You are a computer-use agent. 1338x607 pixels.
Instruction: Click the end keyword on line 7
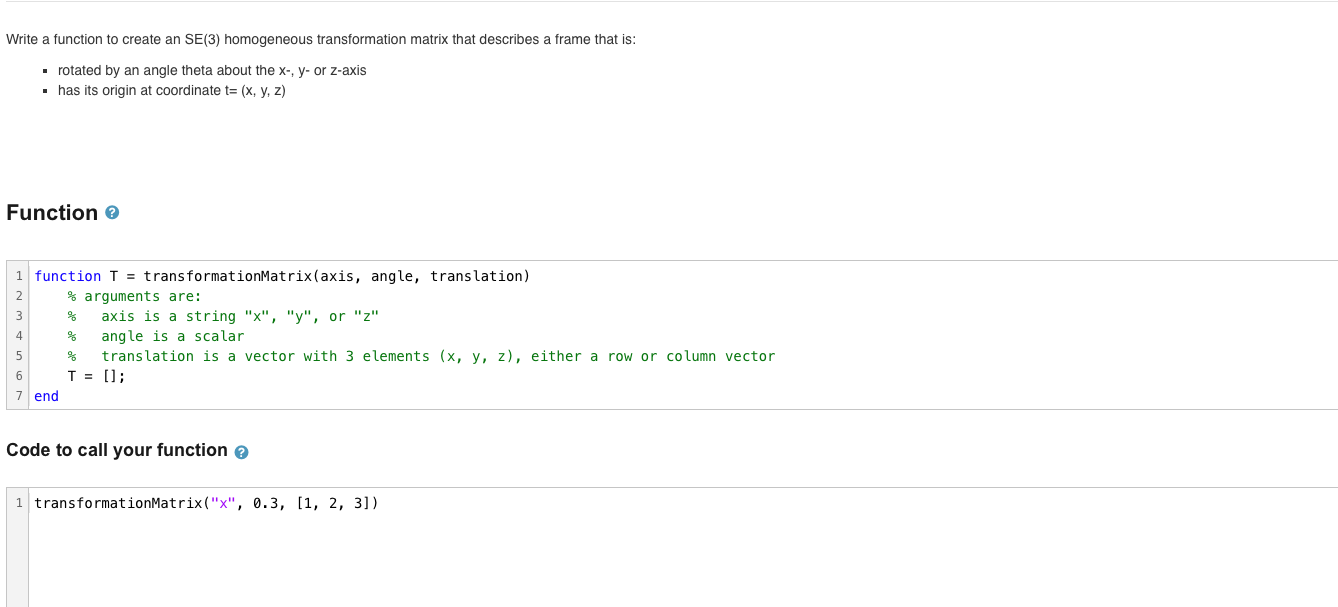[46, 396]
